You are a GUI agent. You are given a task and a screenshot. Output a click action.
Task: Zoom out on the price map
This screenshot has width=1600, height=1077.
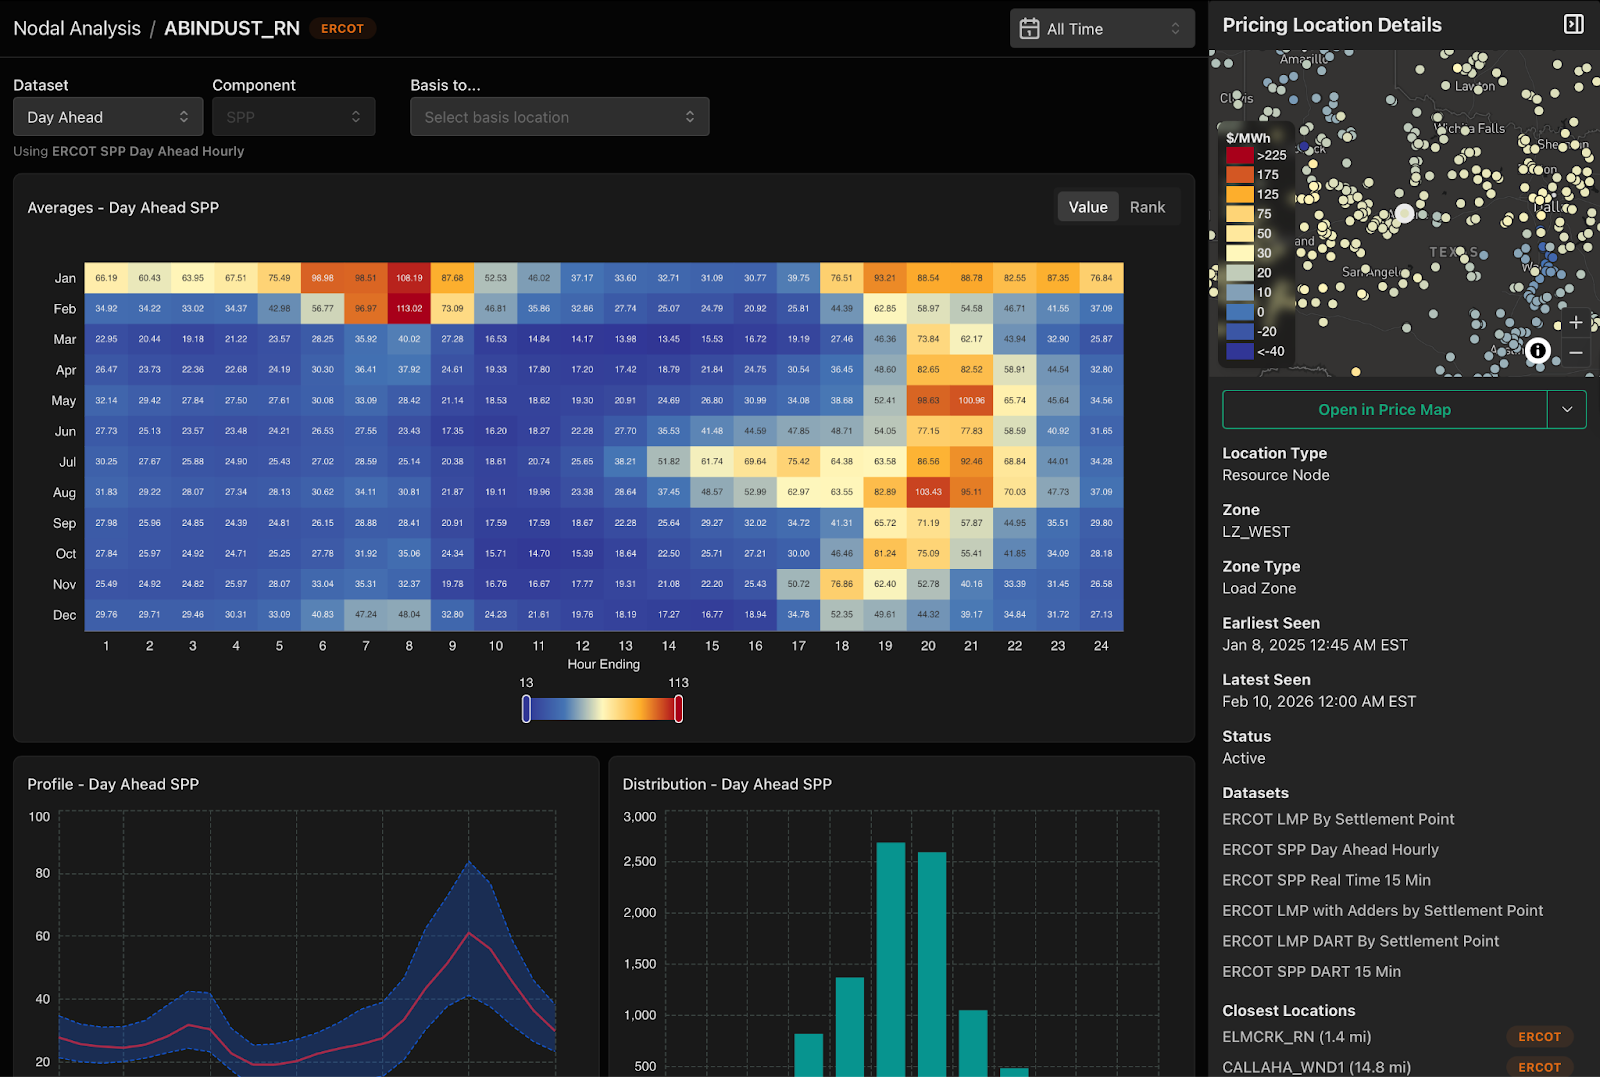tap(1576, 352)
